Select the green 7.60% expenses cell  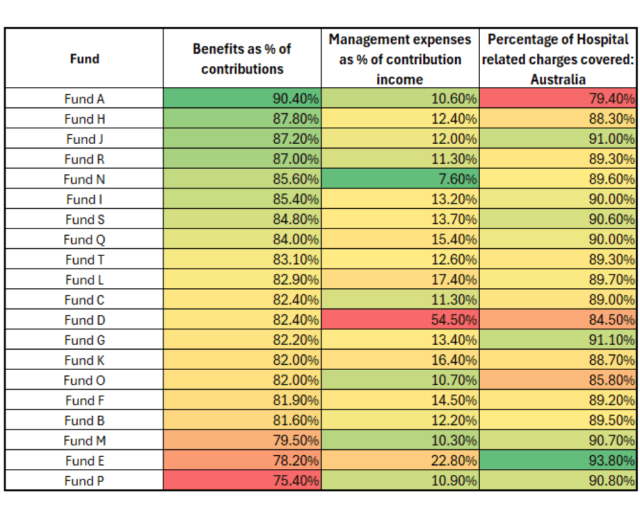[x=400, y=179]
